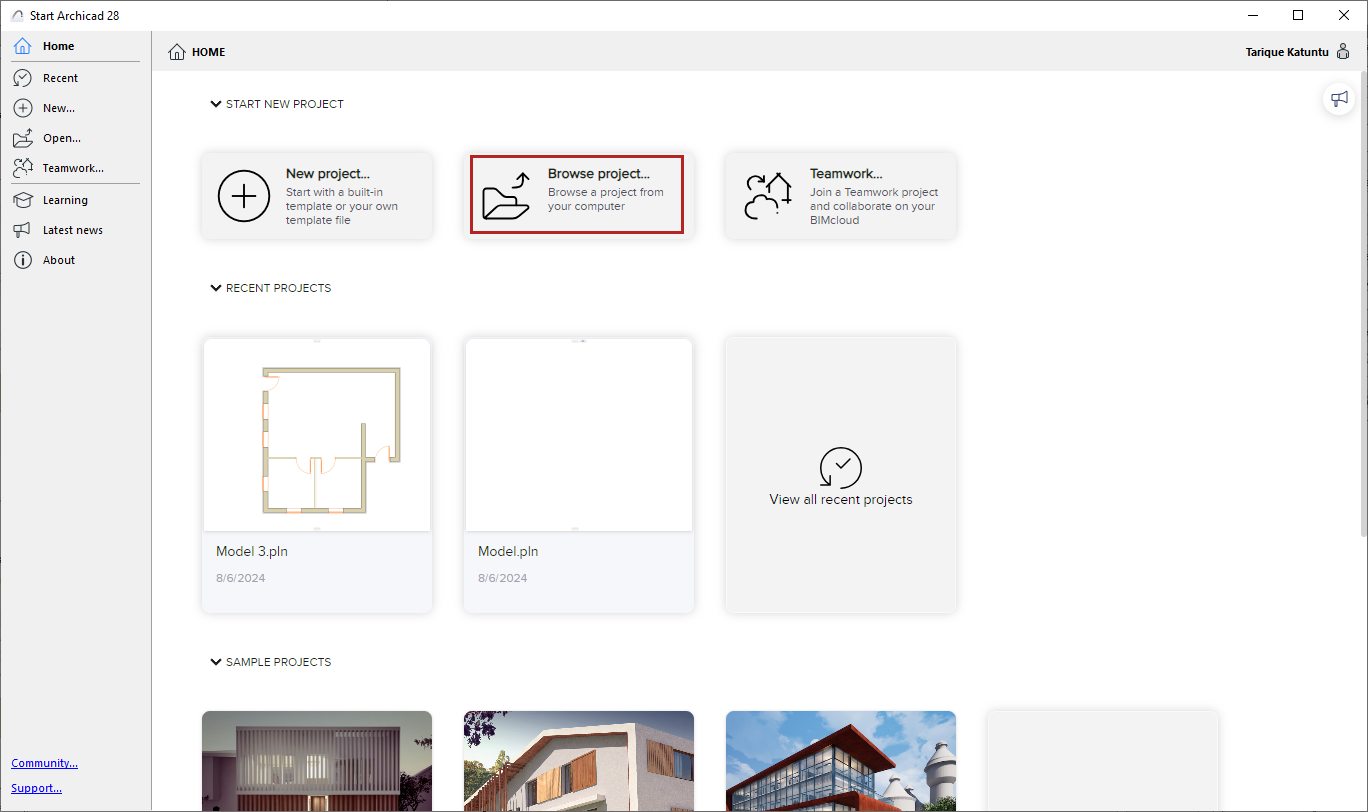Collapse the START NEW PROJECT section
The width and height of the screenshot is (1368, 812).
pyautogui.click(x=215, y=104)
